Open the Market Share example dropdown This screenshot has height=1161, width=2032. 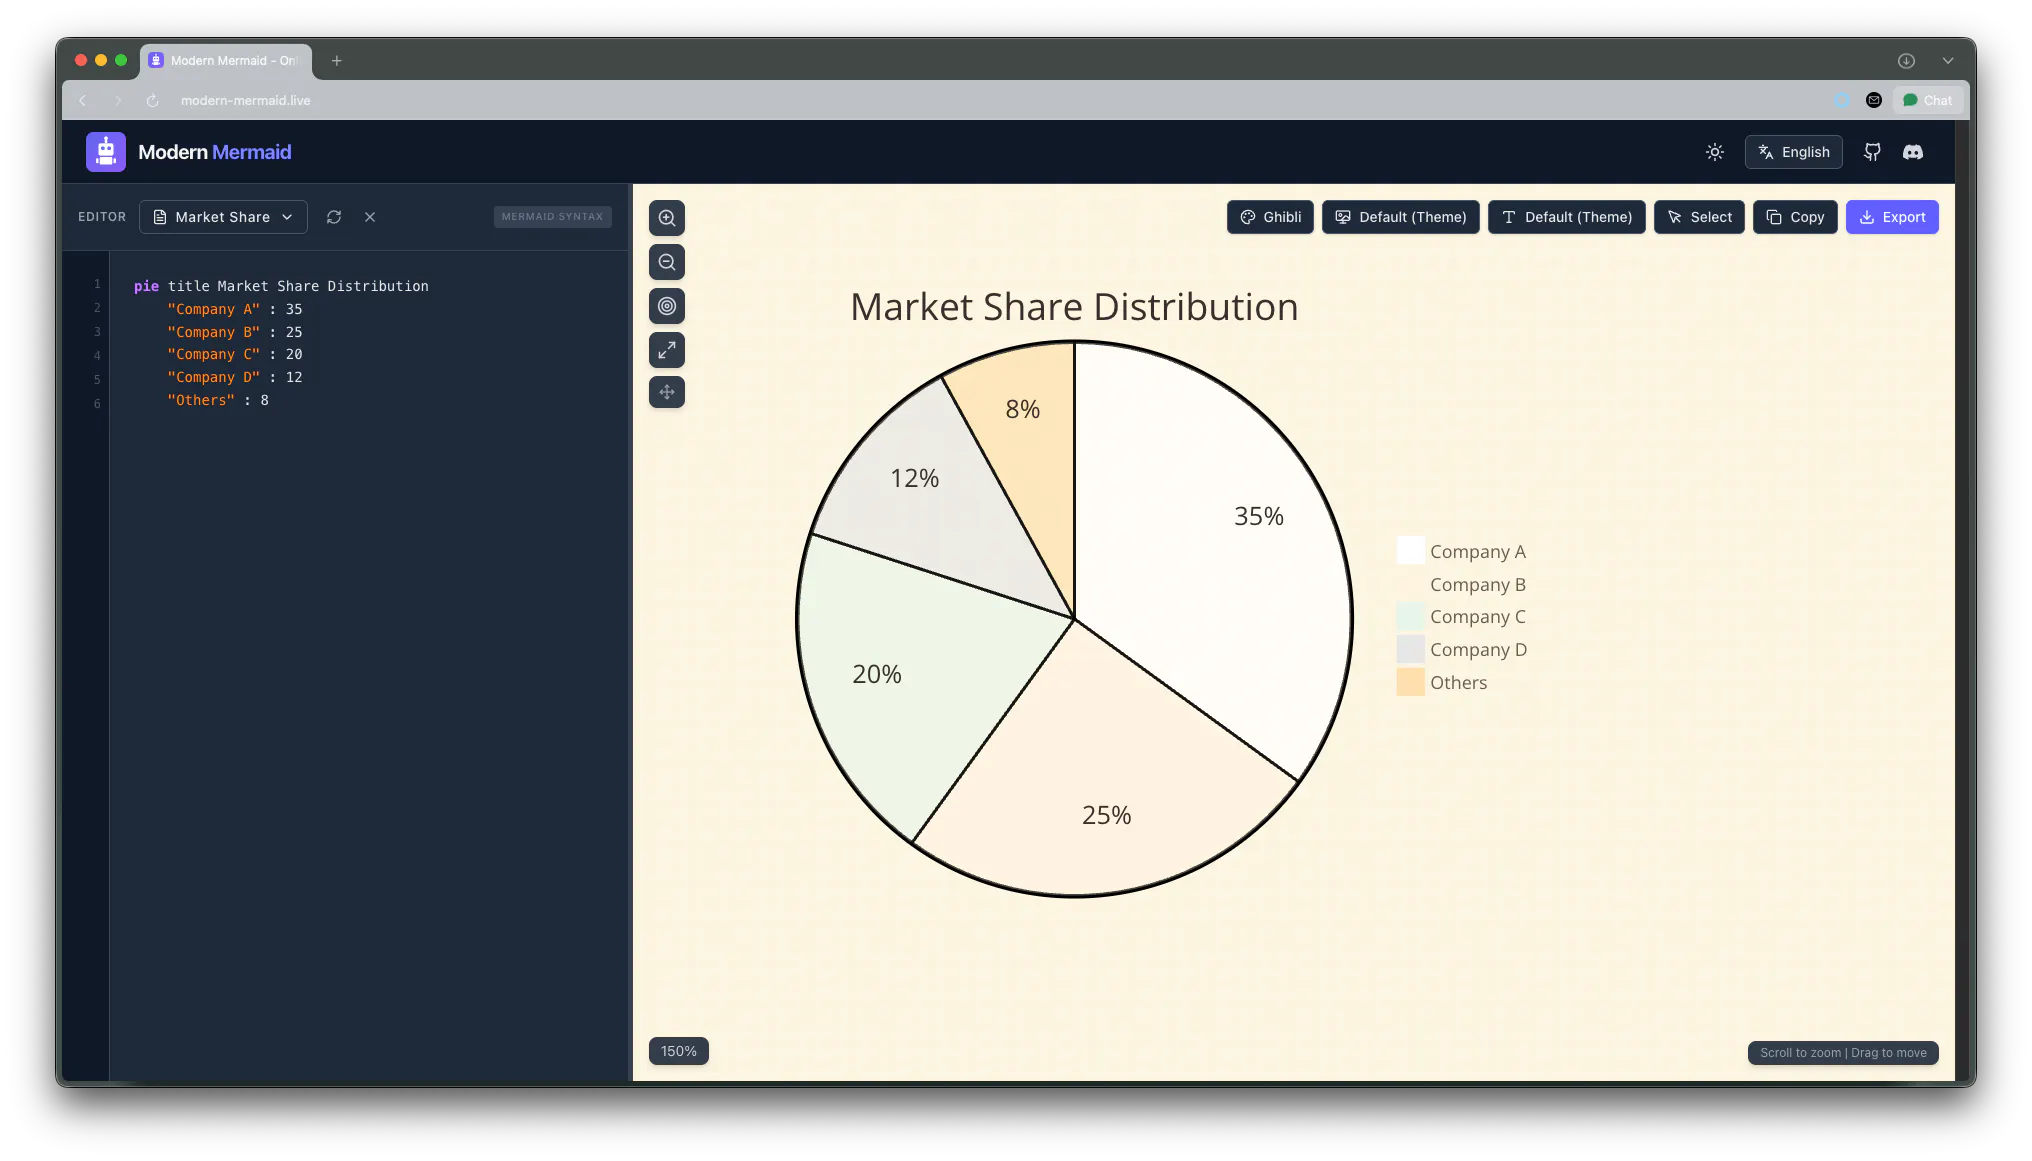tap(223, 217)
